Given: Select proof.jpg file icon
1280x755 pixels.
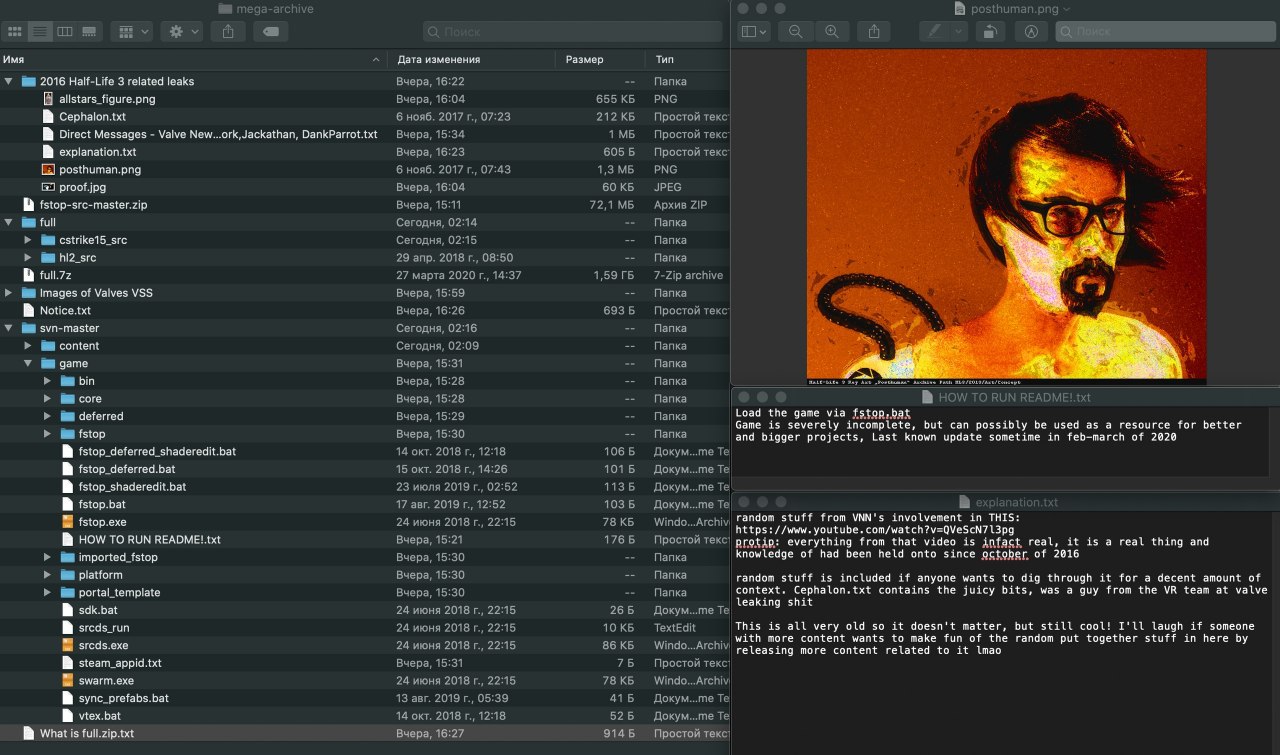Looking at the screenshot, I should 48,187.
